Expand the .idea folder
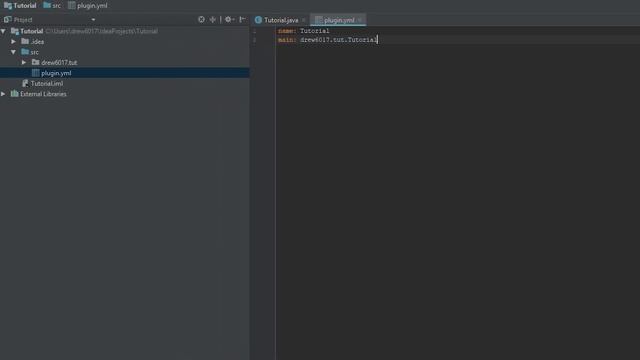This screenshot has width=640, height=360. [x=14, y=42]
